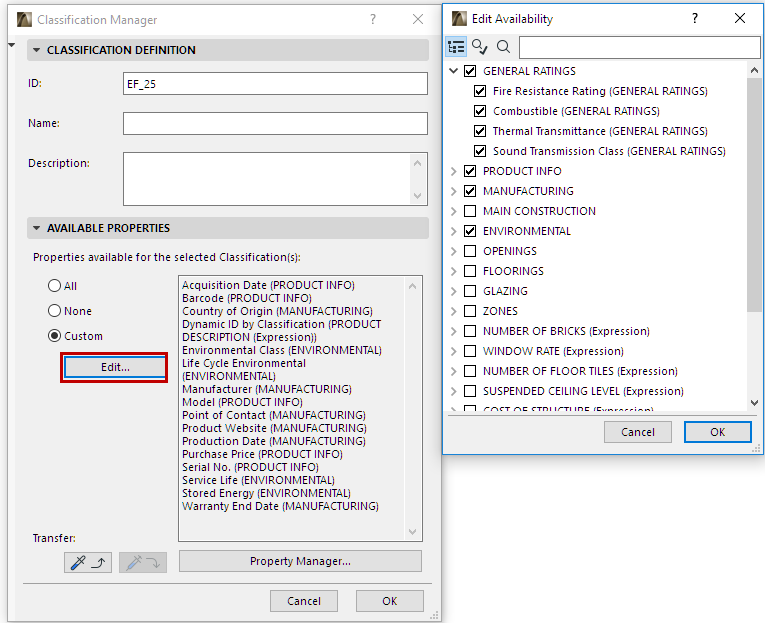Select the Custom radio option

tap(54, 336)
